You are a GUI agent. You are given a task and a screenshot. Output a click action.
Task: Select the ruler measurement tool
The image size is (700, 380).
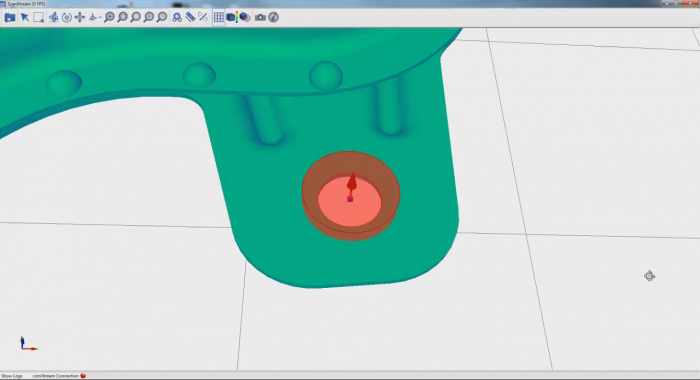tap(190, 17)
